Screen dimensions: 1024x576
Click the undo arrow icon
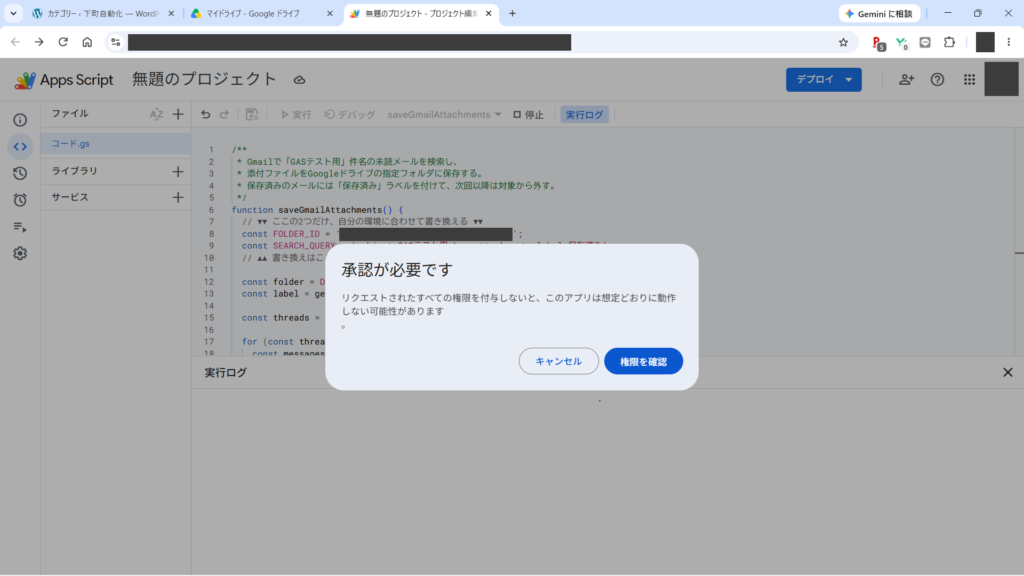tap(206, 114)
